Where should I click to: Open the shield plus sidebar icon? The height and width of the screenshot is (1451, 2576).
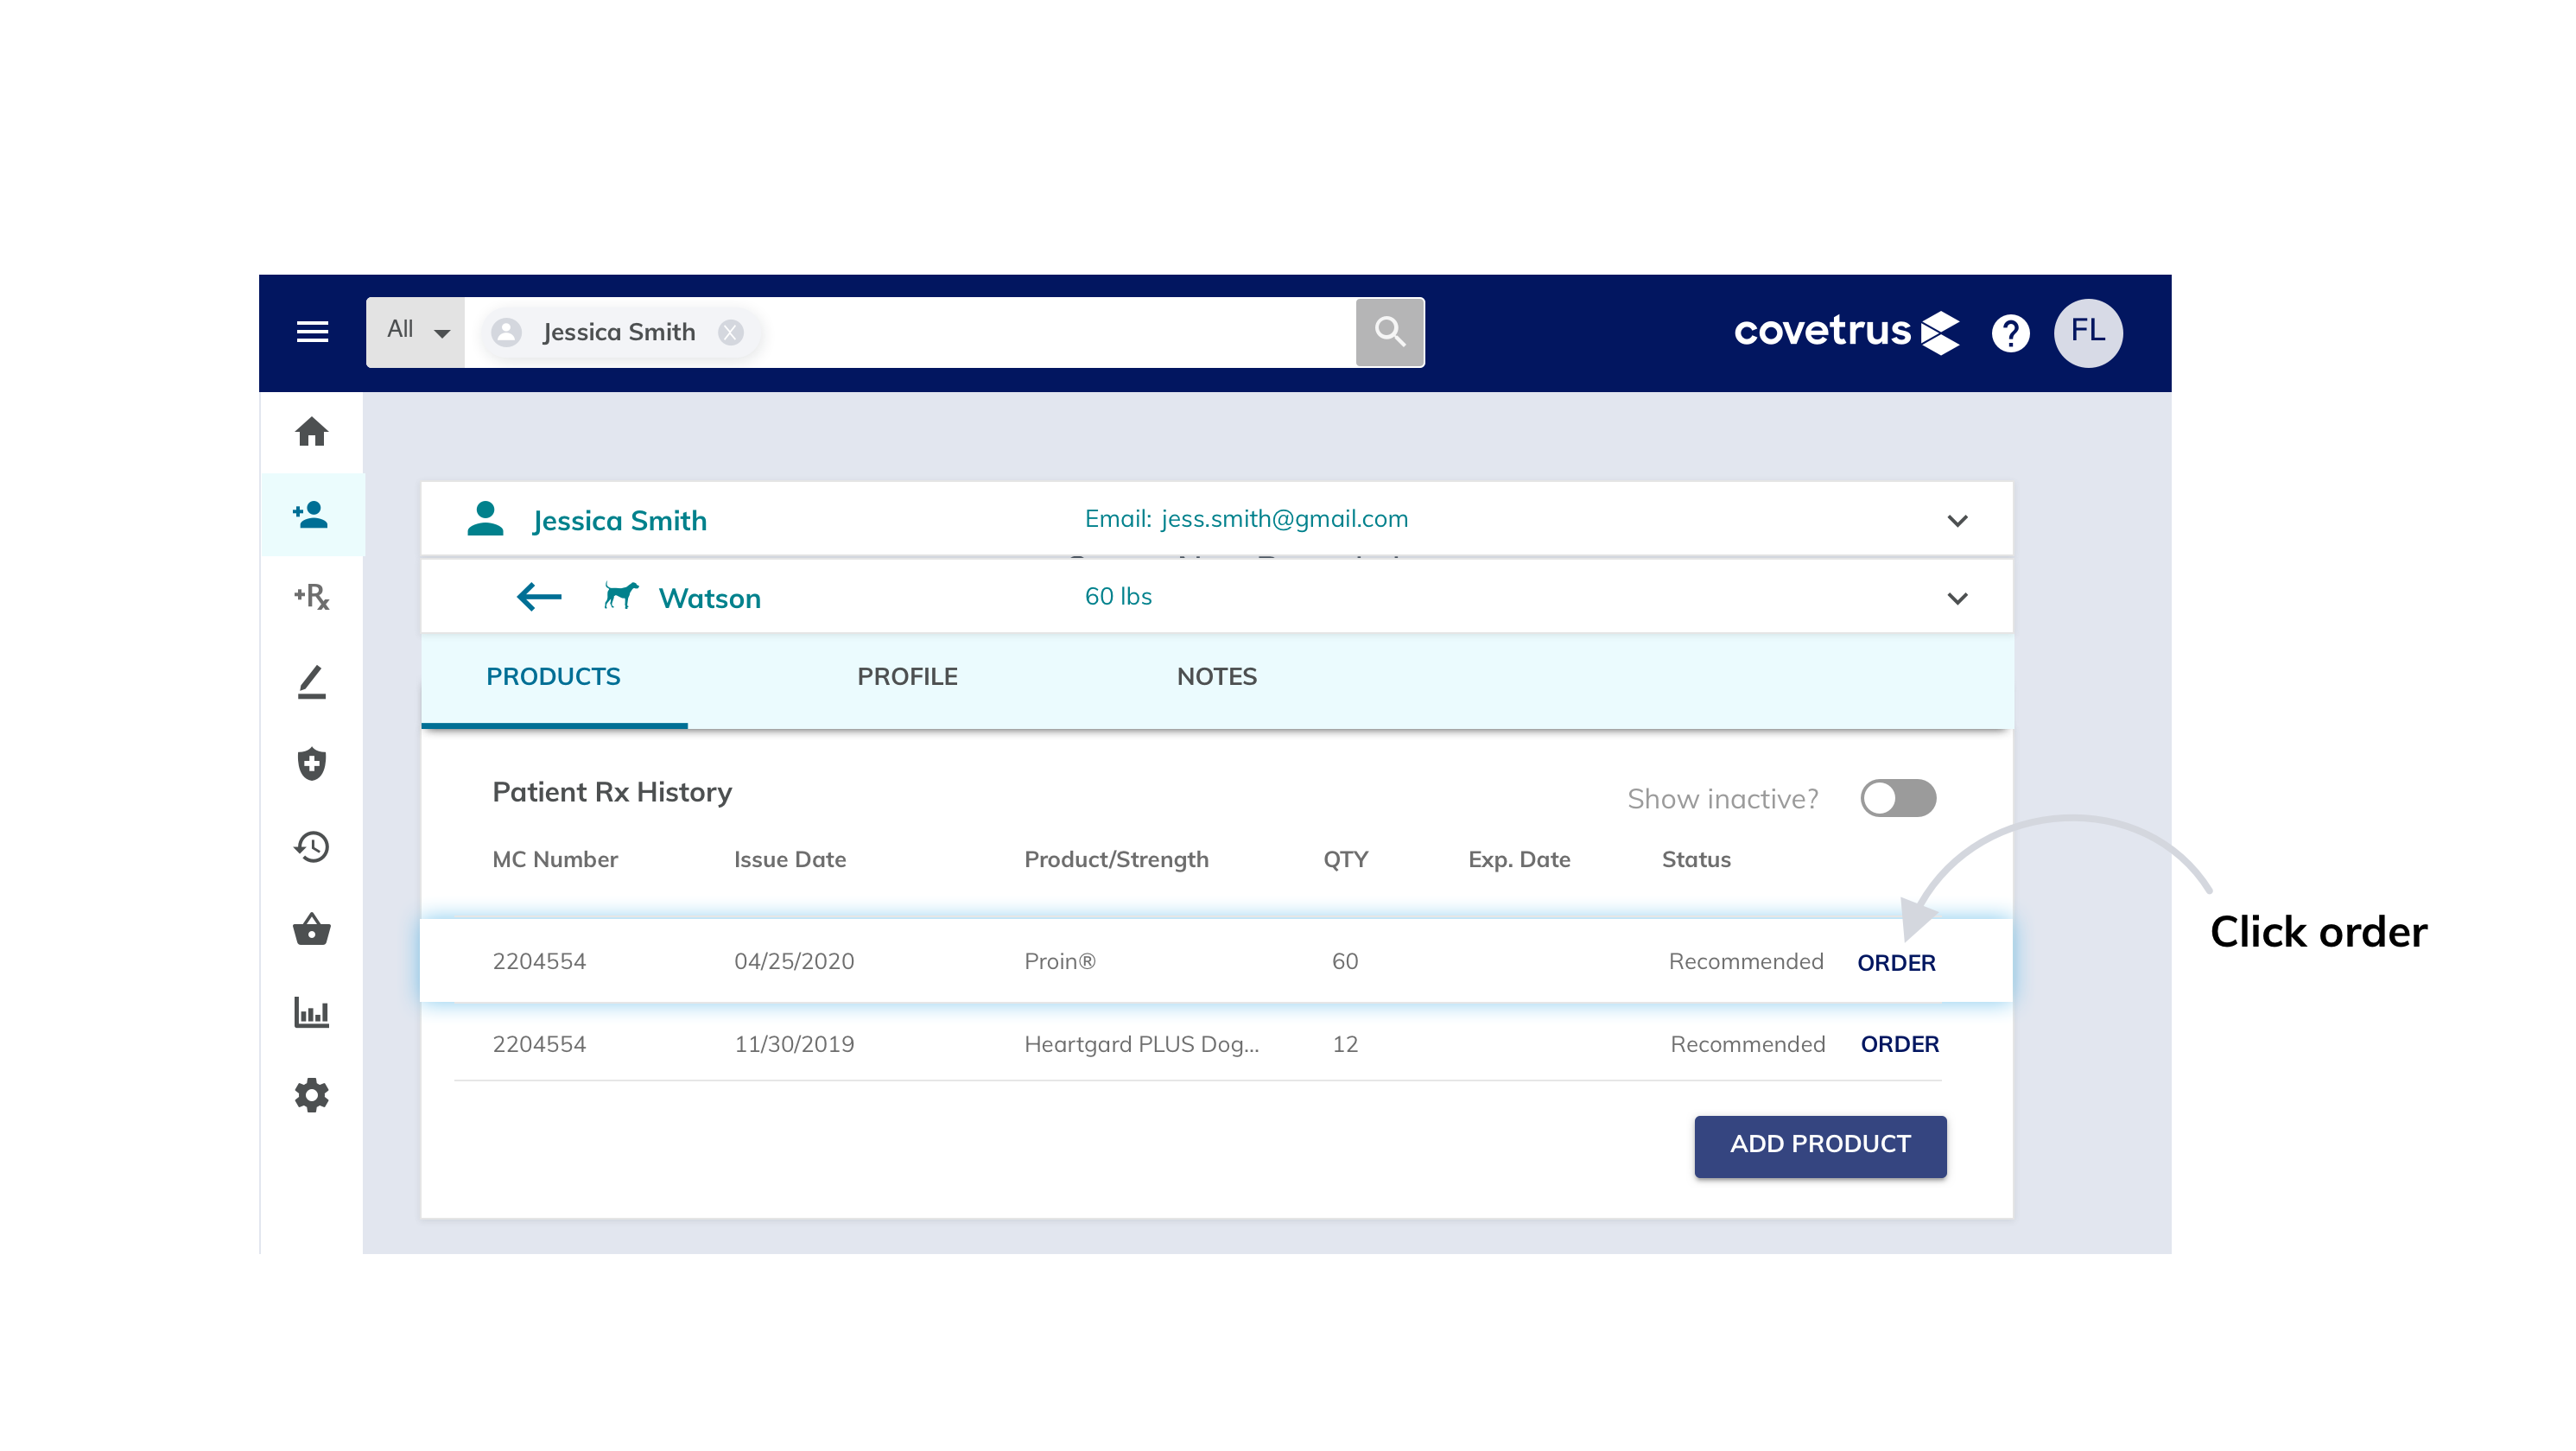[312, 764]
